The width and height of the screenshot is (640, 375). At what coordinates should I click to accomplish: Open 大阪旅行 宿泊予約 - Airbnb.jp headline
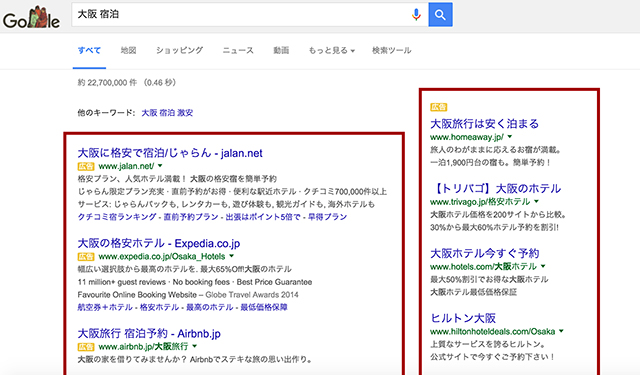149,333
